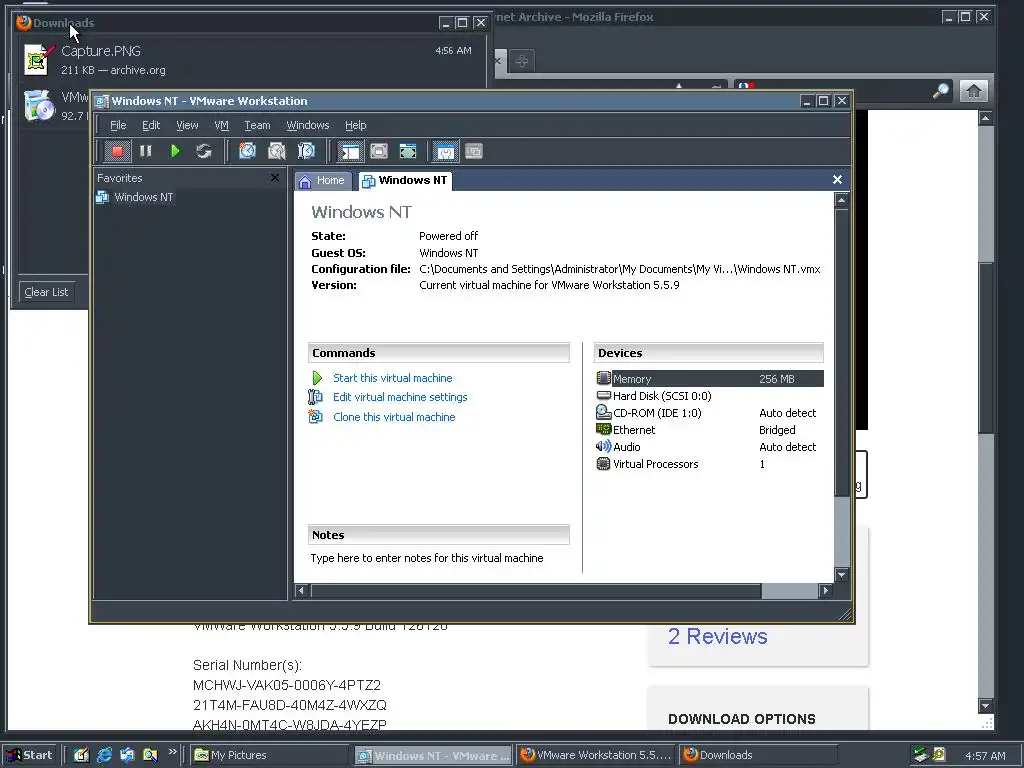Switch to the Home tab
This screenshot has width=1024, height=768.
pos(323,181)
